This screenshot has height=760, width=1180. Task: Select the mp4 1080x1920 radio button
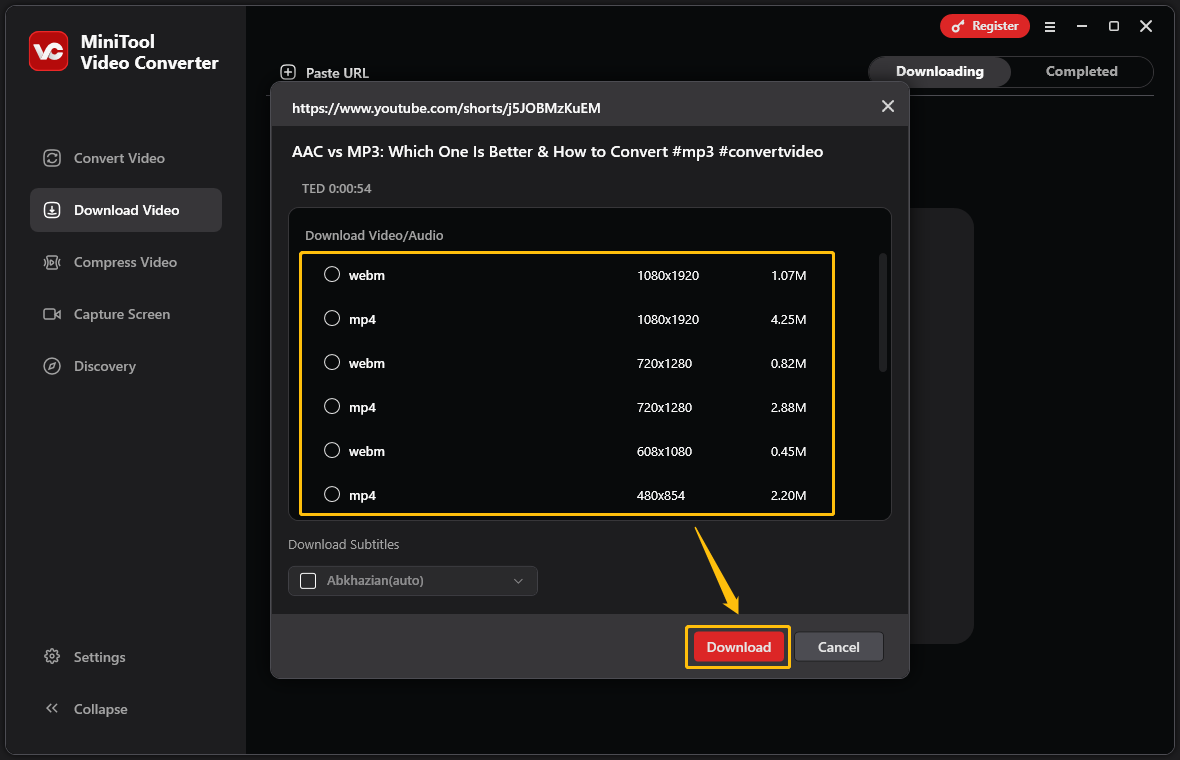(332, 318)
